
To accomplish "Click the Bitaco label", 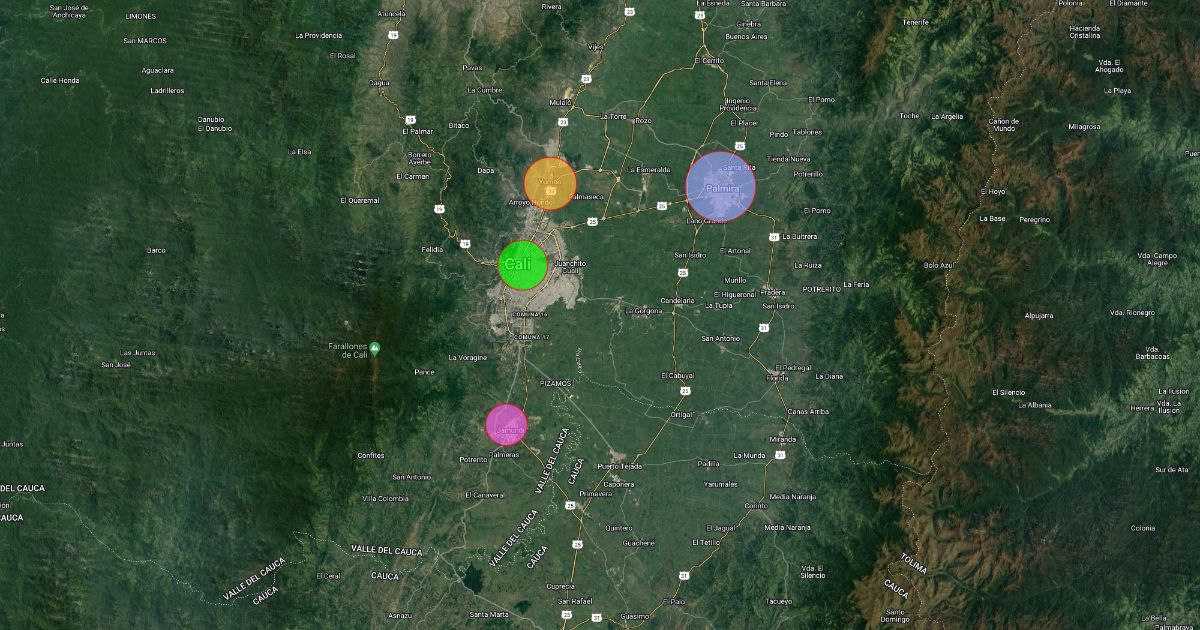I will point(458,125).
